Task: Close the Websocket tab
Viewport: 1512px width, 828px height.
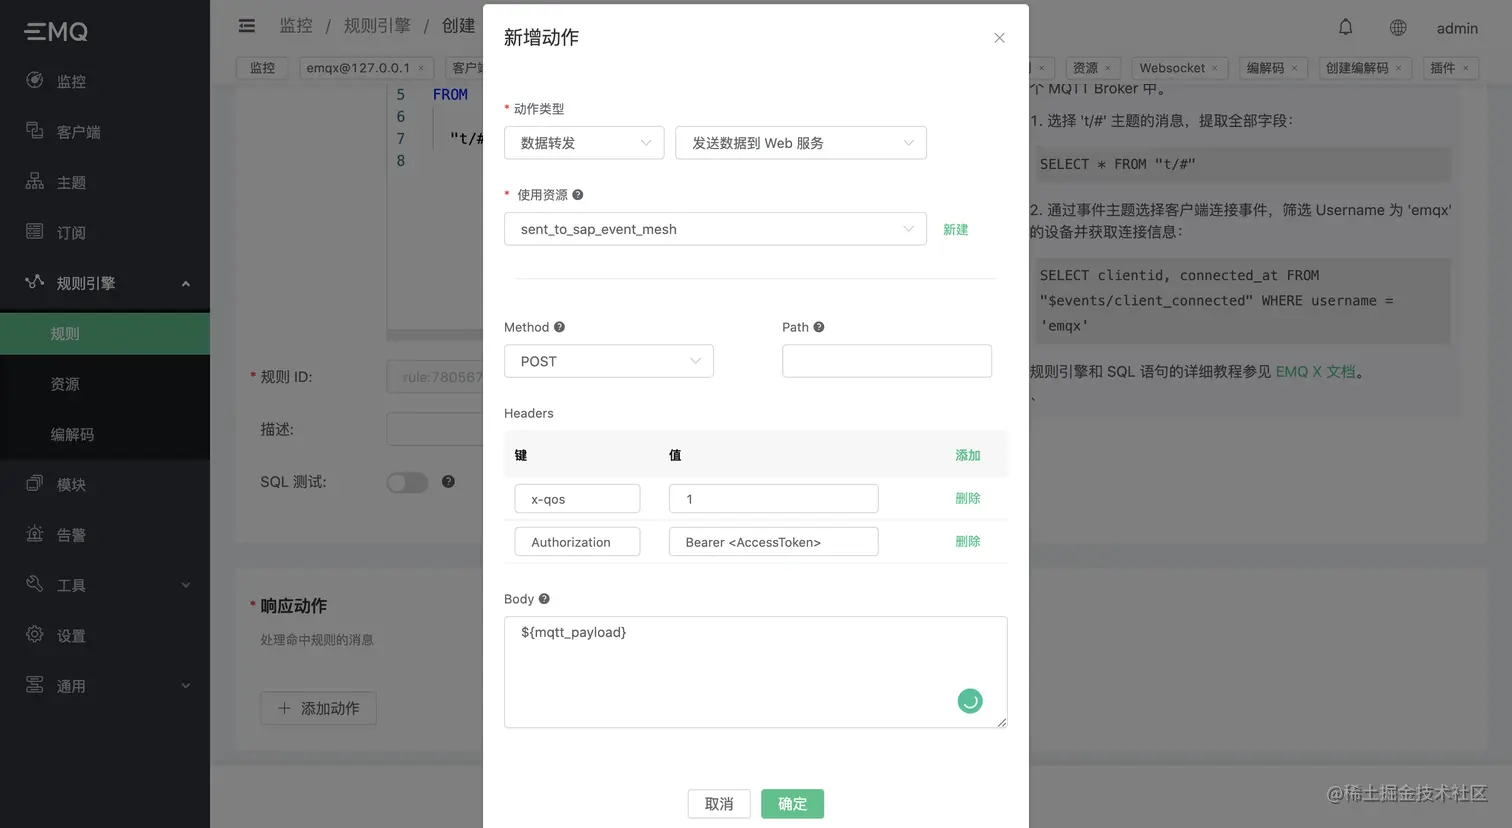Action: pos(1215,68)
